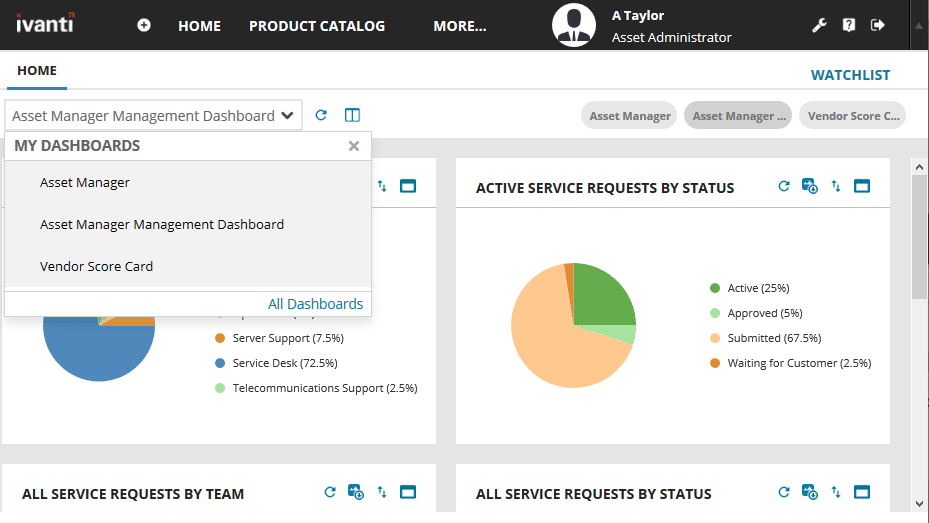
Task: Click the help question mark icon
Action: point(849,26)
